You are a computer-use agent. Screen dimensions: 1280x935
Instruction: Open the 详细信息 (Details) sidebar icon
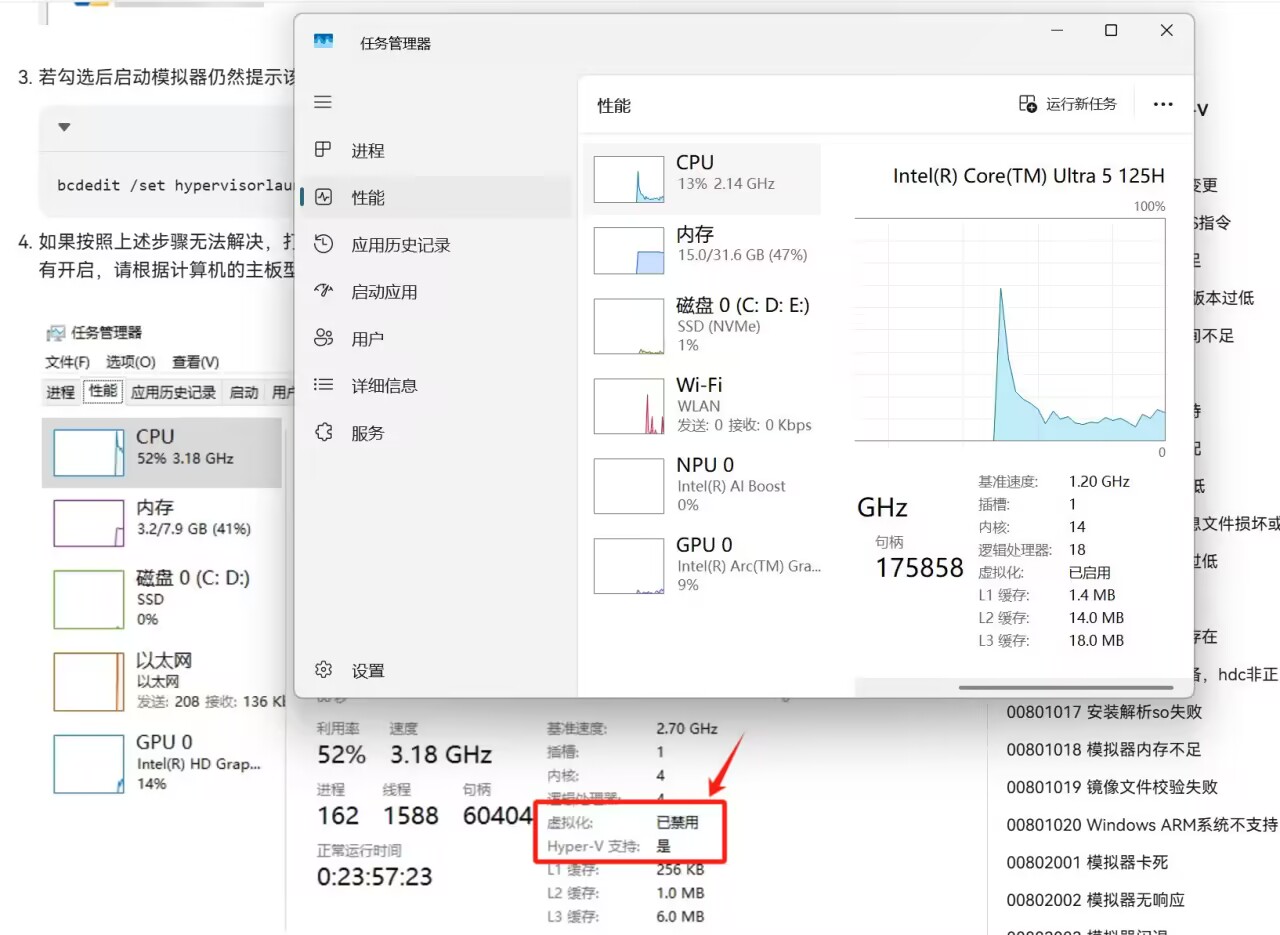[x=322, y=385]
